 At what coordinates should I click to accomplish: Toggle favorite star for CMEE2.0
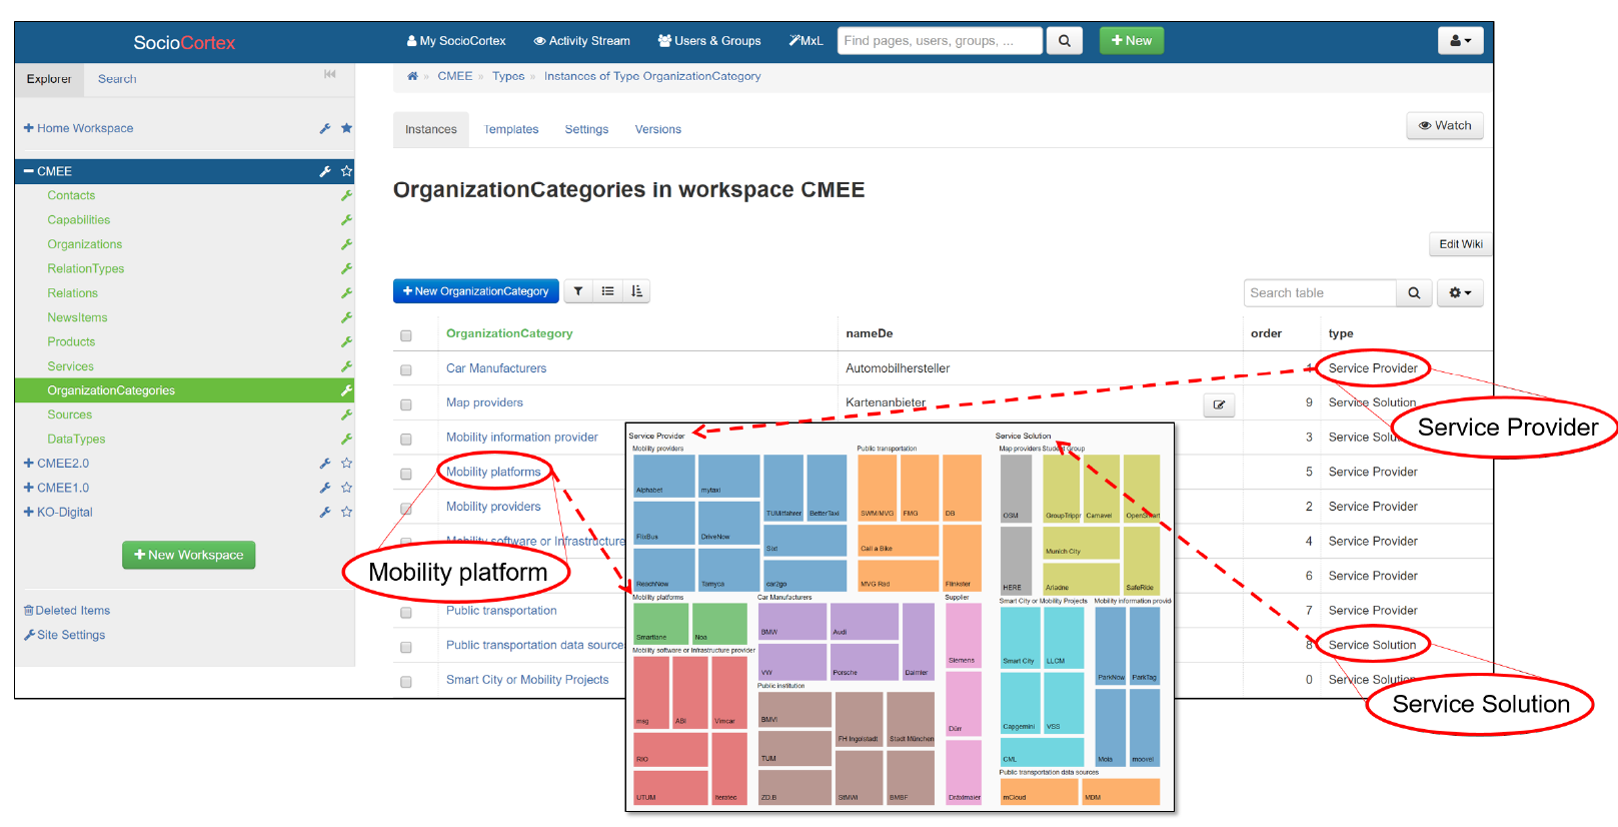(x=346, y=463)
